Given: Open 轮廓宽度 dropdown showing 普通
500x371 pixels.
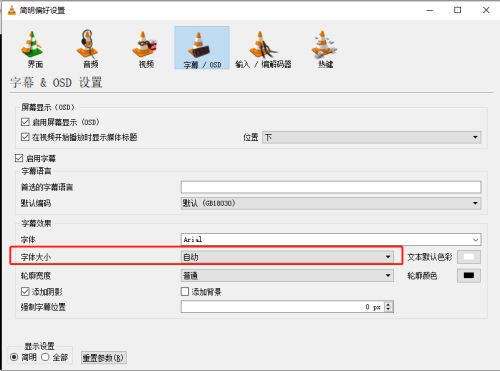Looking at the screenshot, I should point(287,276).
